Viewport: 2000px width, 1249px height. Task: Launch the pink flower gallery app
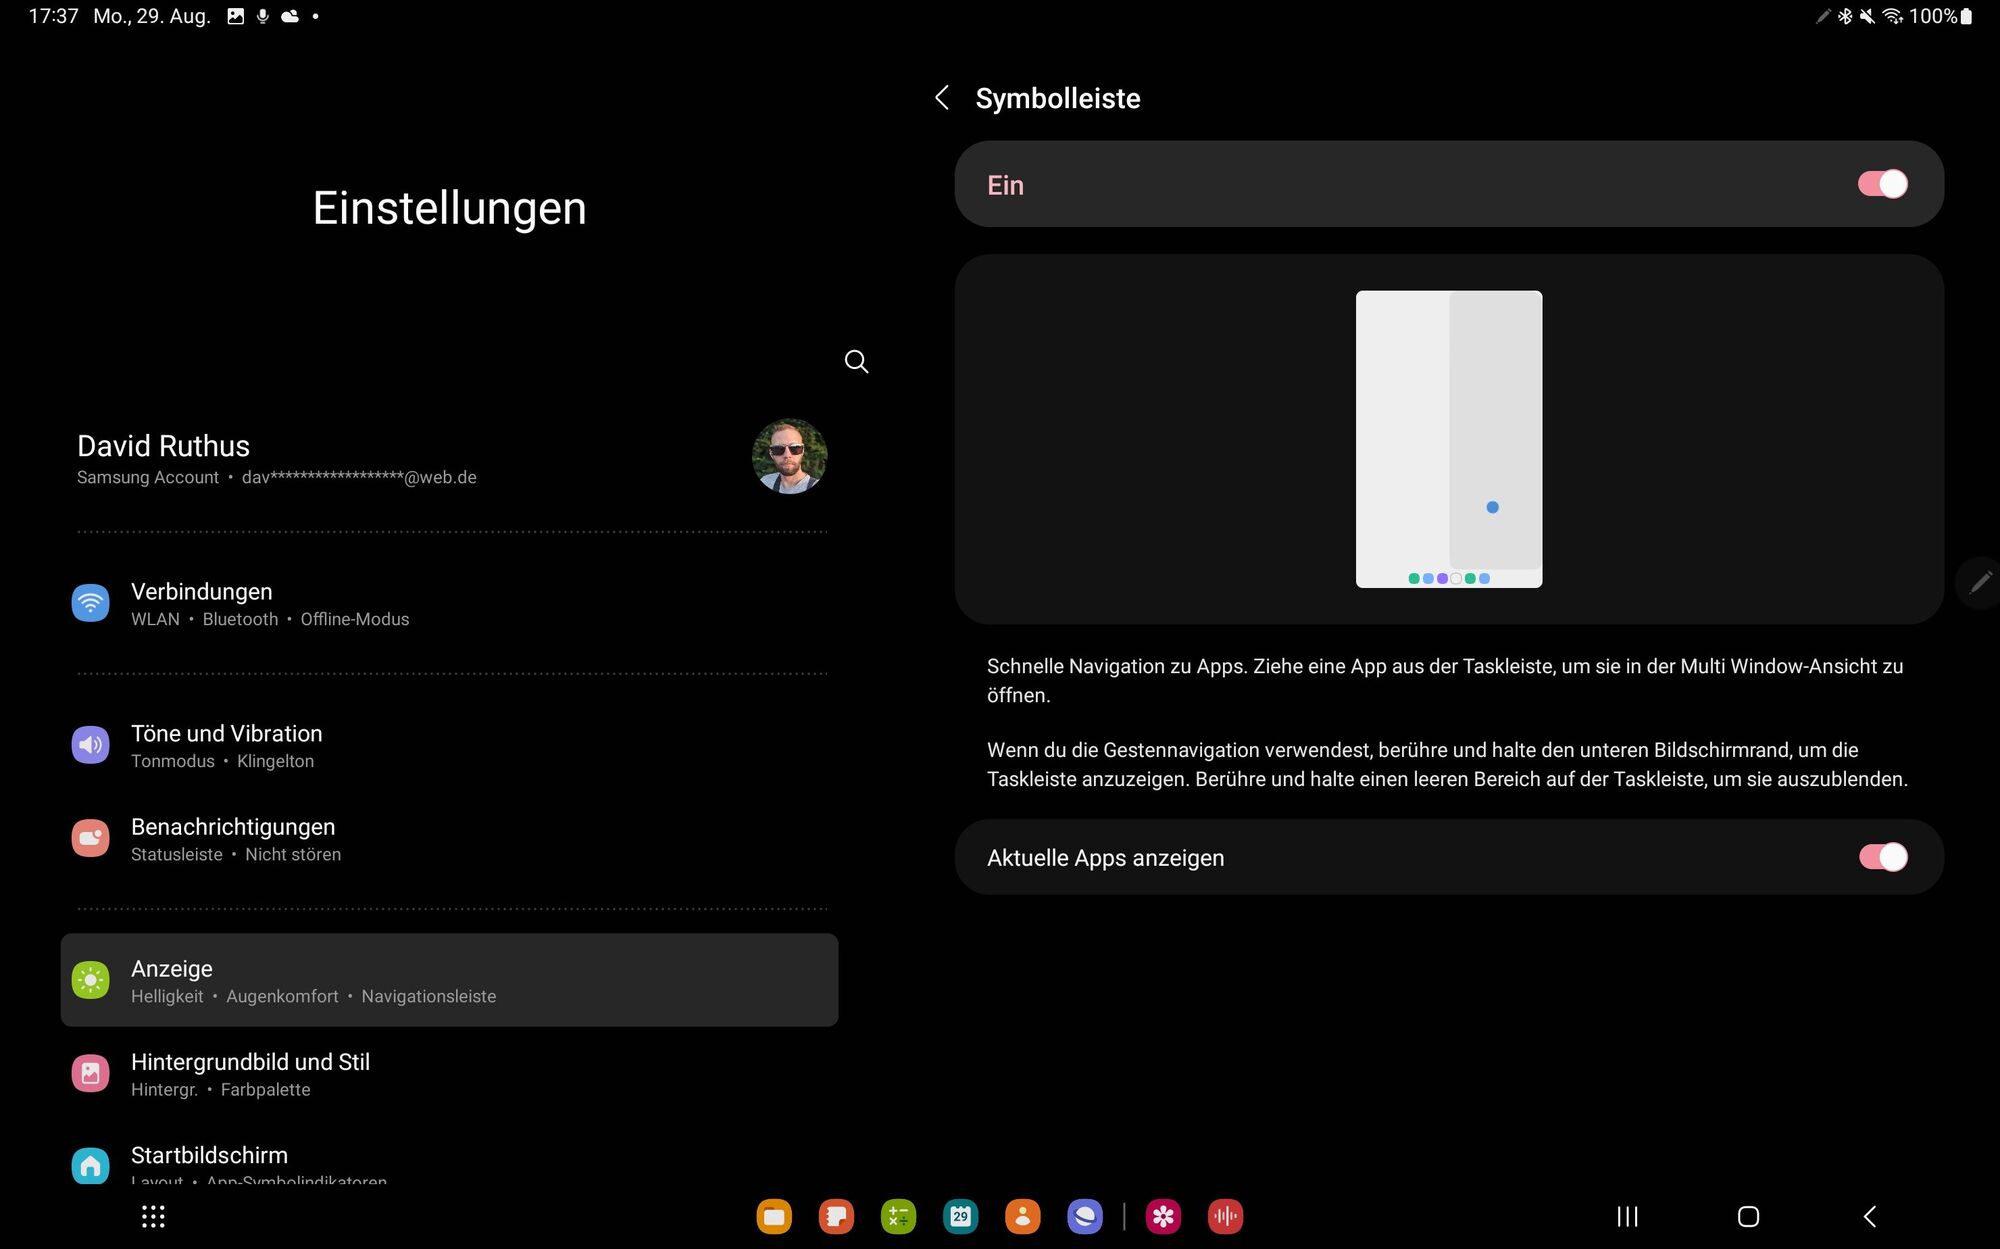point(1163,1216)
